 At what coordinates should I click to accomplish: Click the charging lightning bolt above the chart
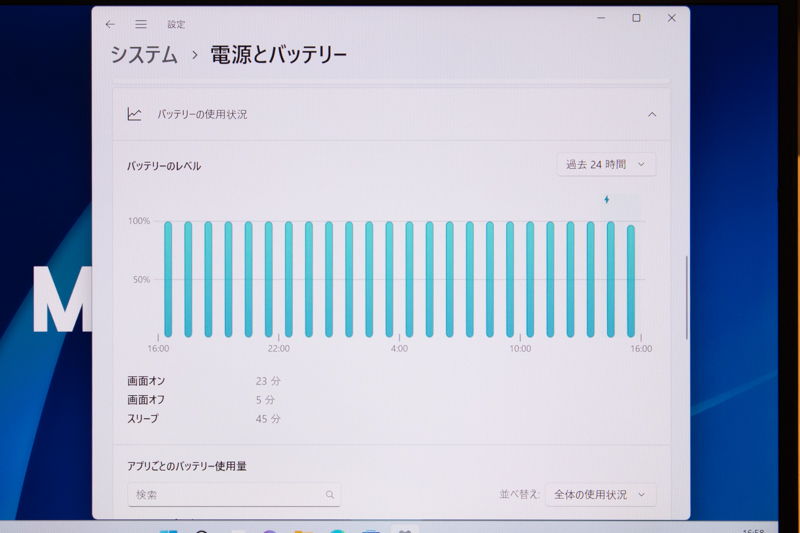click(607, 199)
